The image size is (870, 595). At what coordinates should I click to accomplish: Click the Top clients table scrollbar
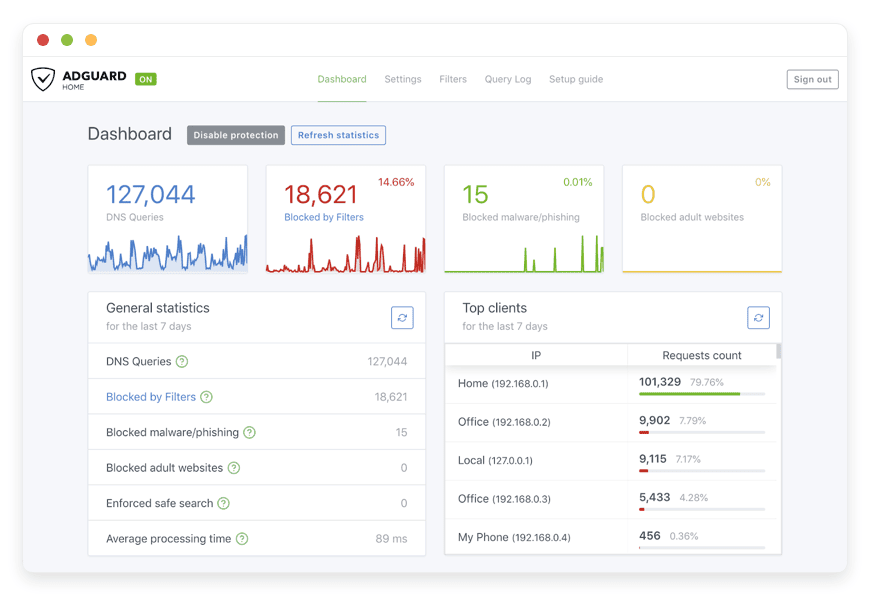(x=778, y=351)
